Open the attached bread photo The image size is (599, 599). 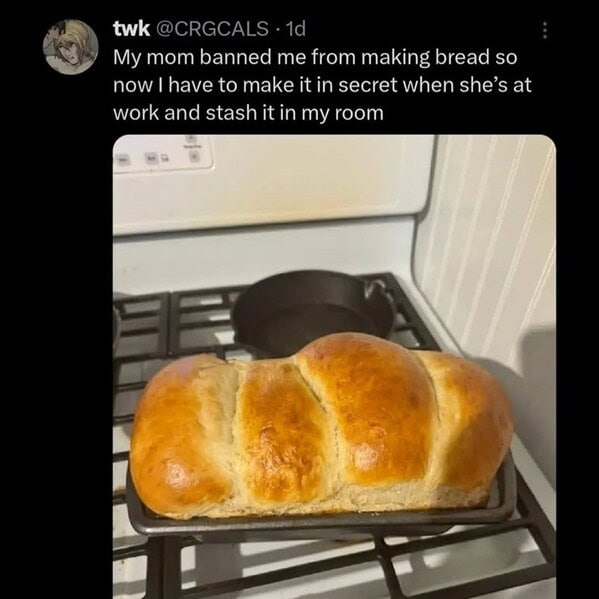pyautogui.click(x=334, y=367)
